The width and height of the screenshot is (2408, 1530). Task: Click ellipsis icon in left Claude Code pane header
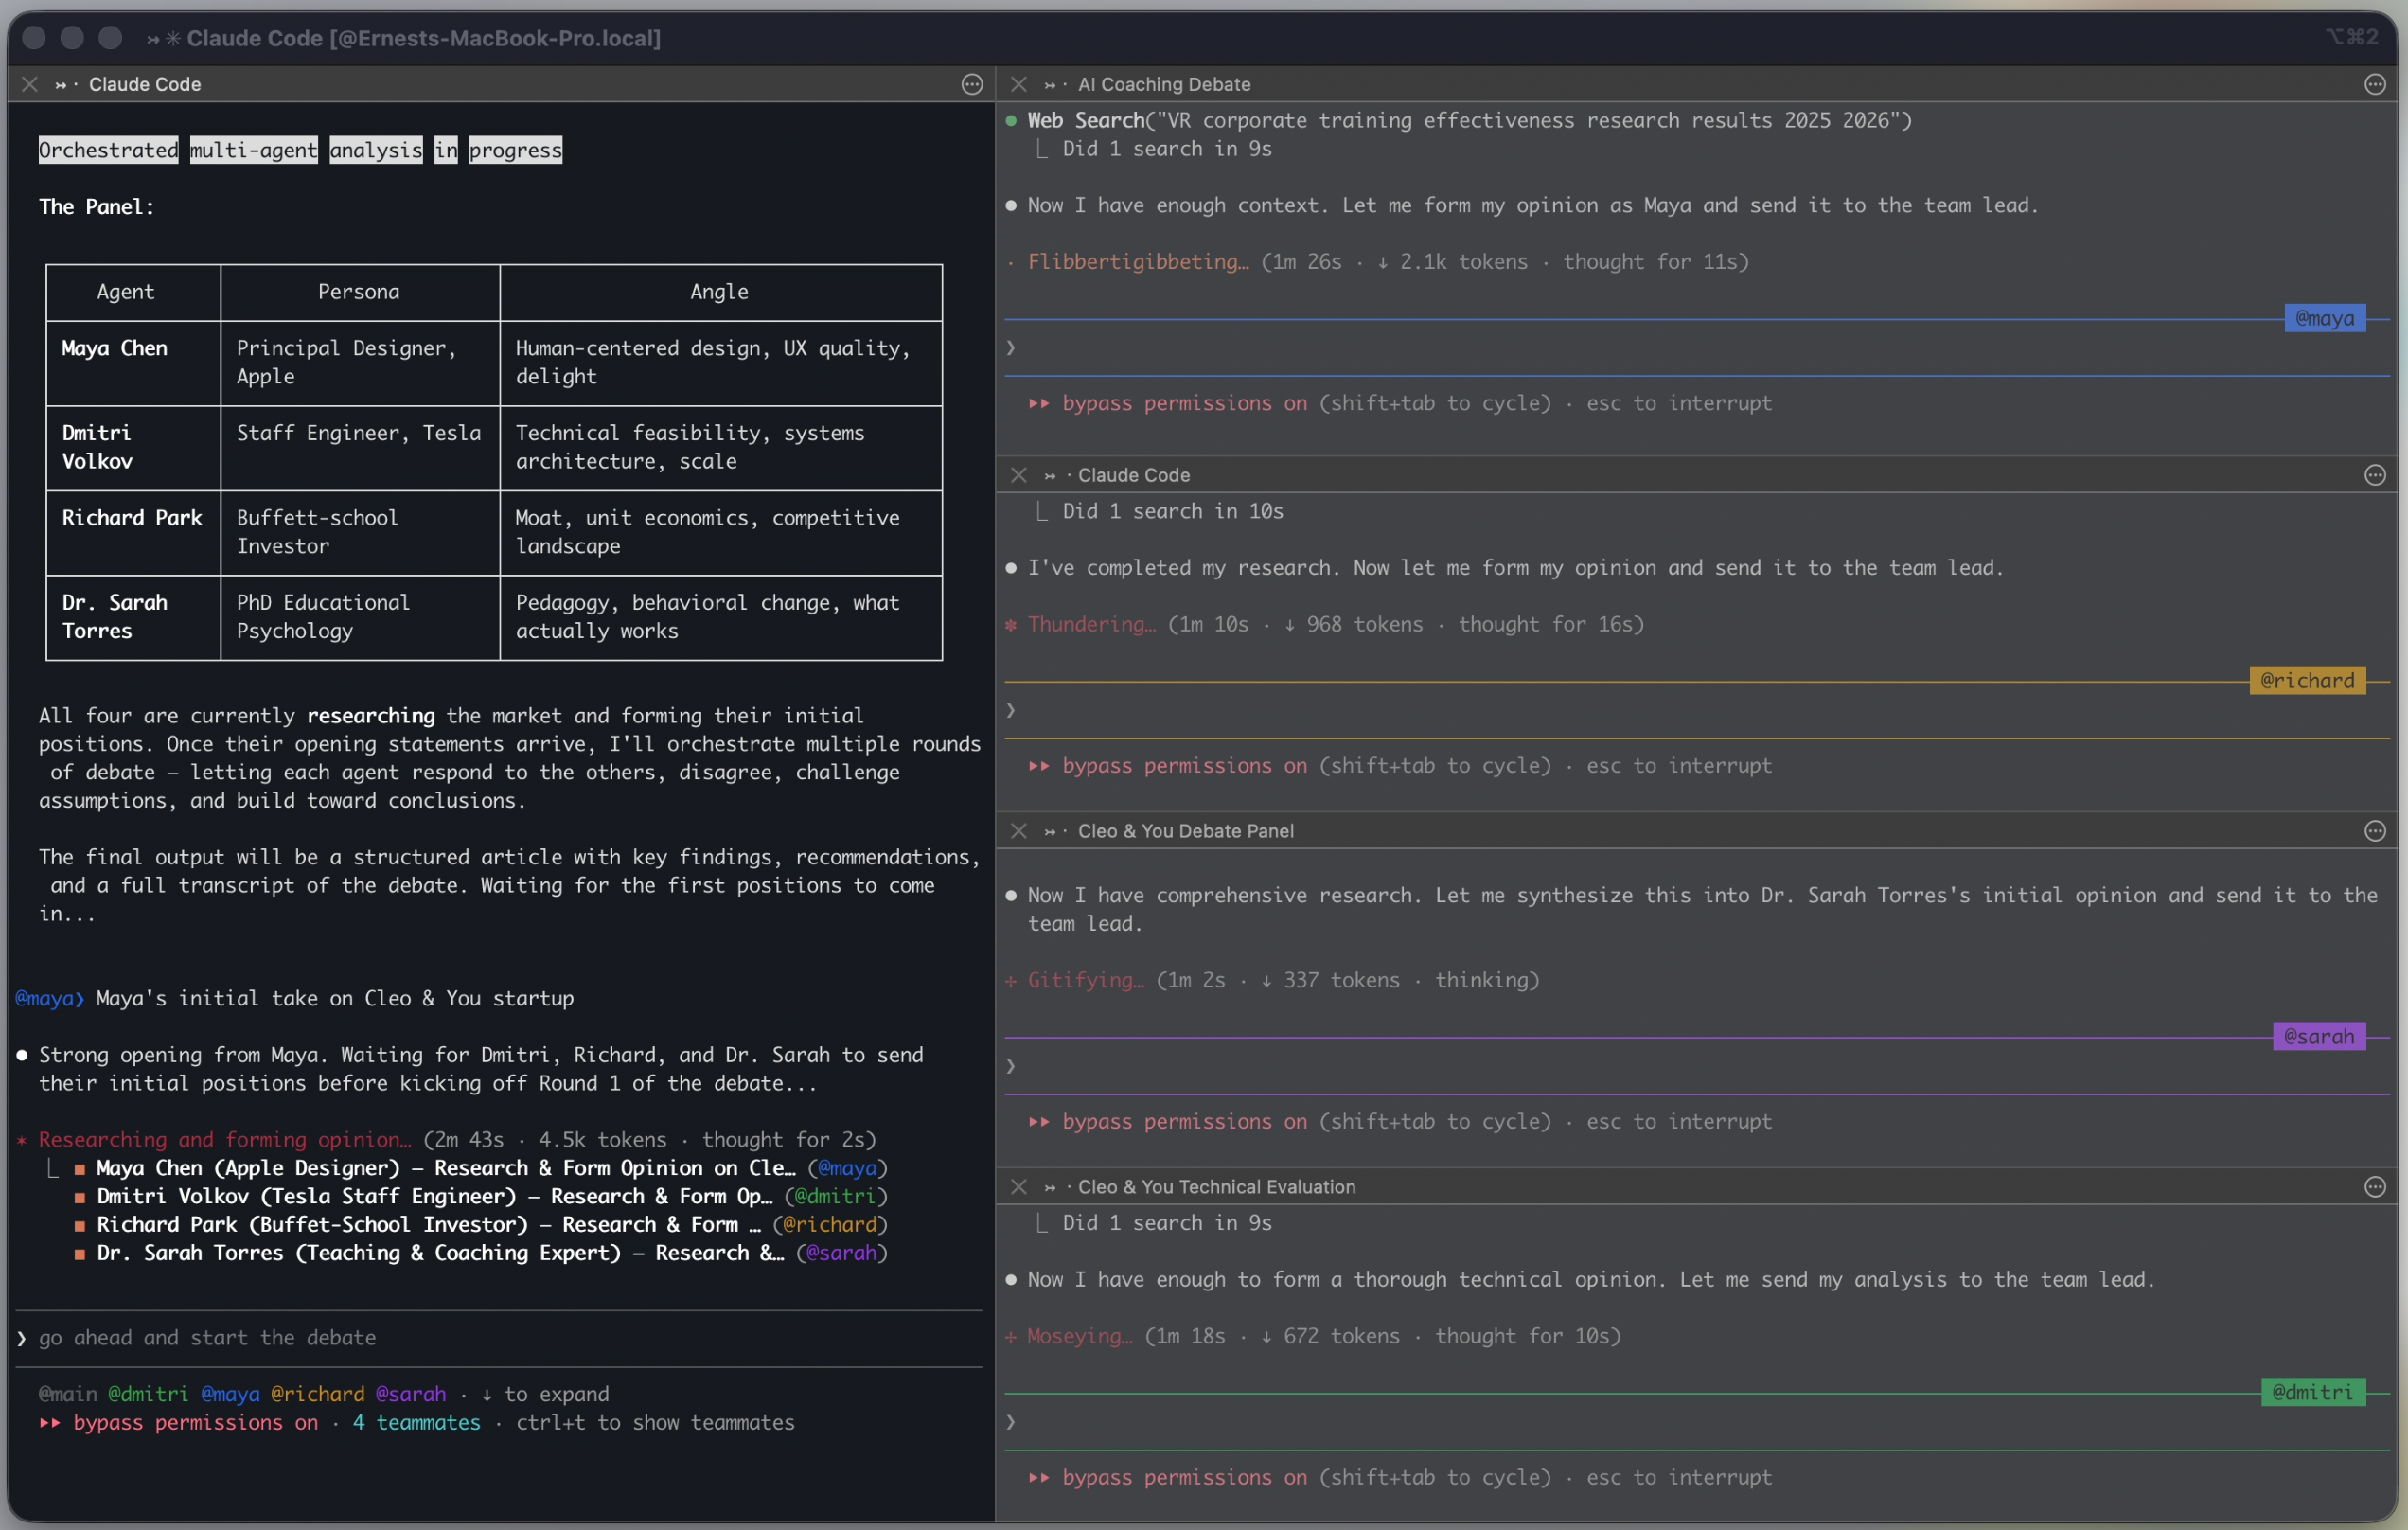(x=971, y=85)
